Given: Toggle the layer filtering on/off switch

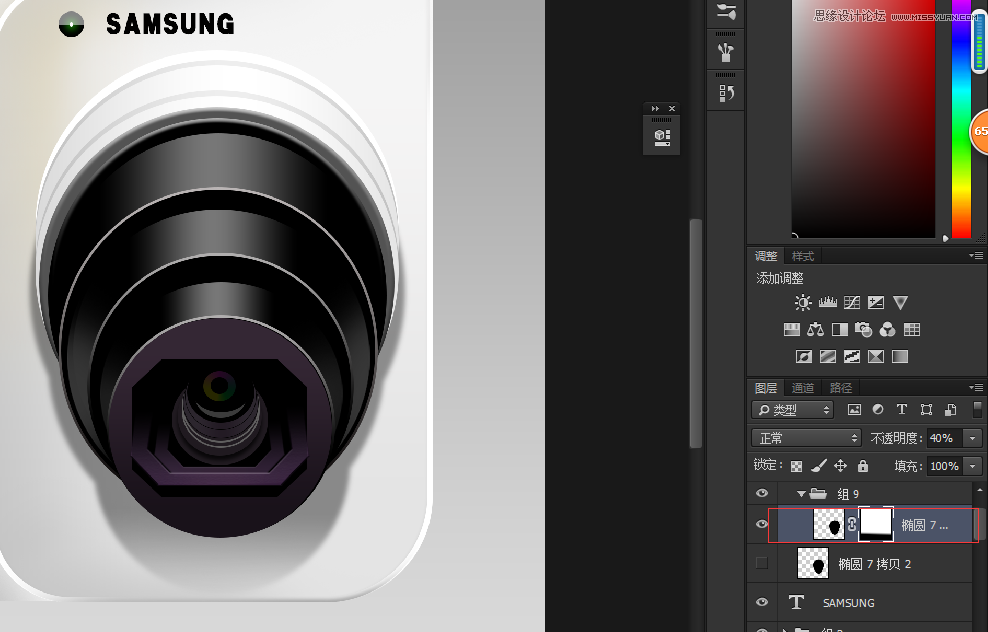Looking at the screenshot, I should pyautogui.click(x=977, y=410).
